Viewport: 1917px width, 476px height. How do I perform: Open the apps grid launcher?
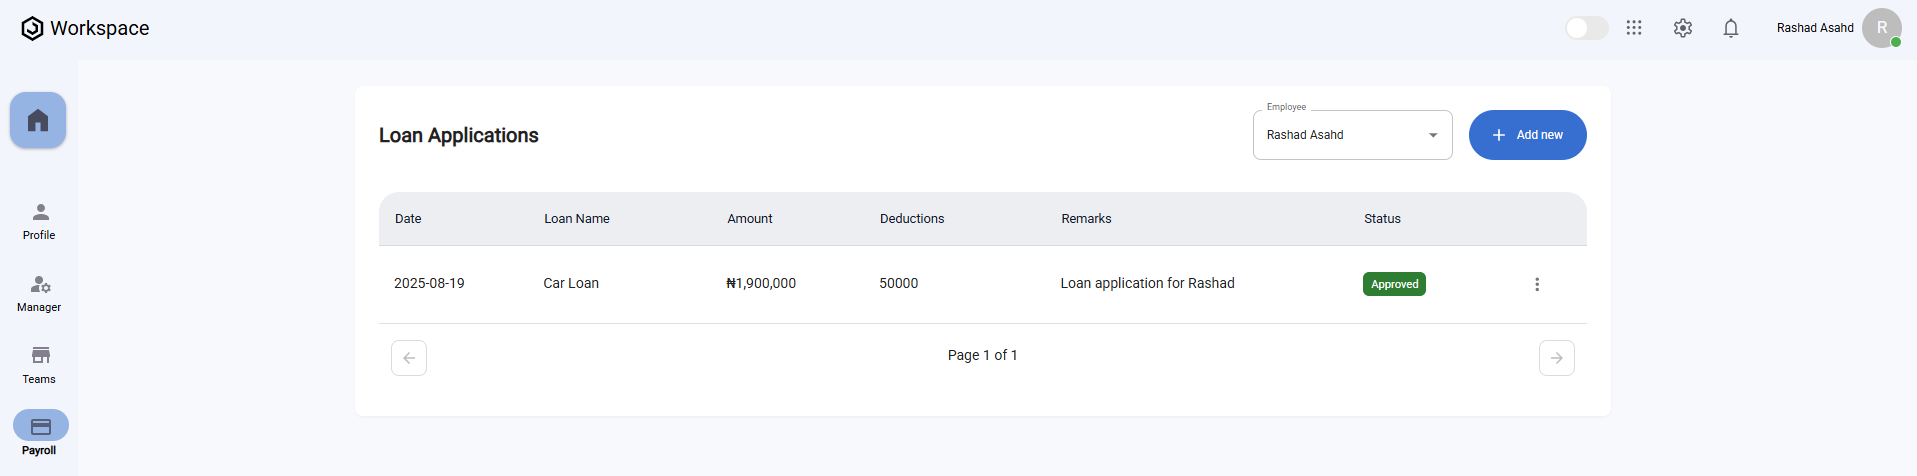click(1634, 28)
